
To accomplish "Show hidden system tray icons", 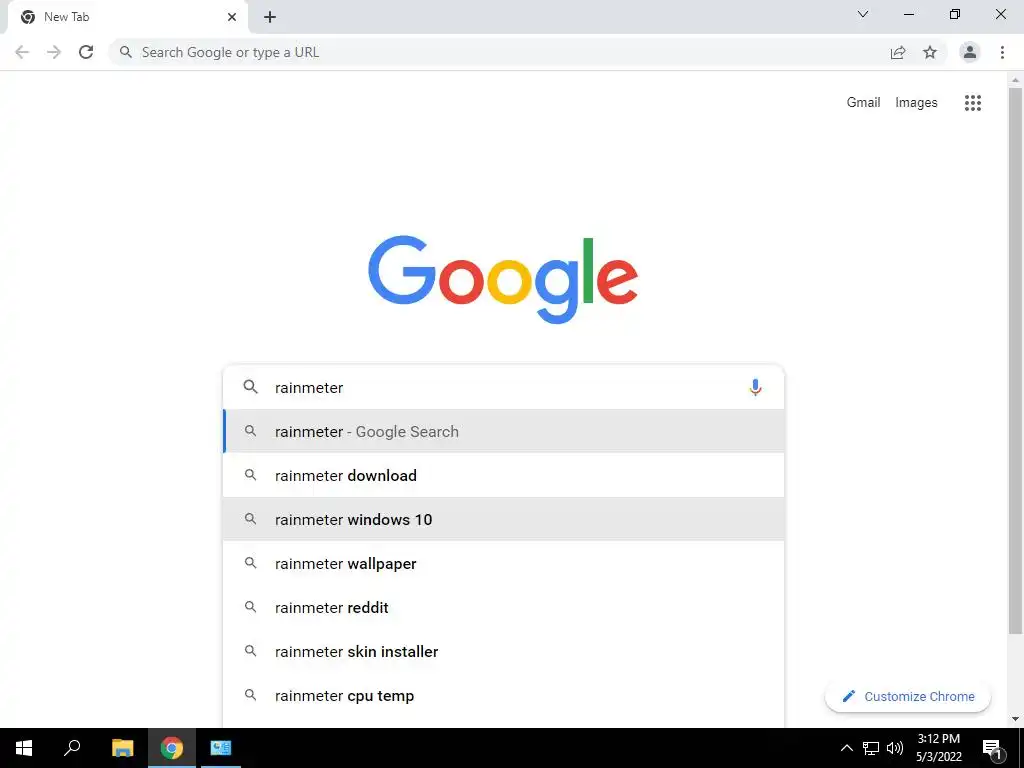I will tap(846, 748).
